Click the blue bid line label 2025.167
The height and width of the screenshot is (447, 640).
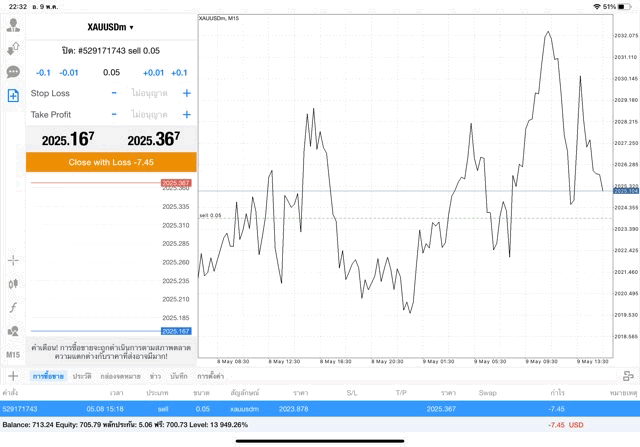(x=176, y=331)
